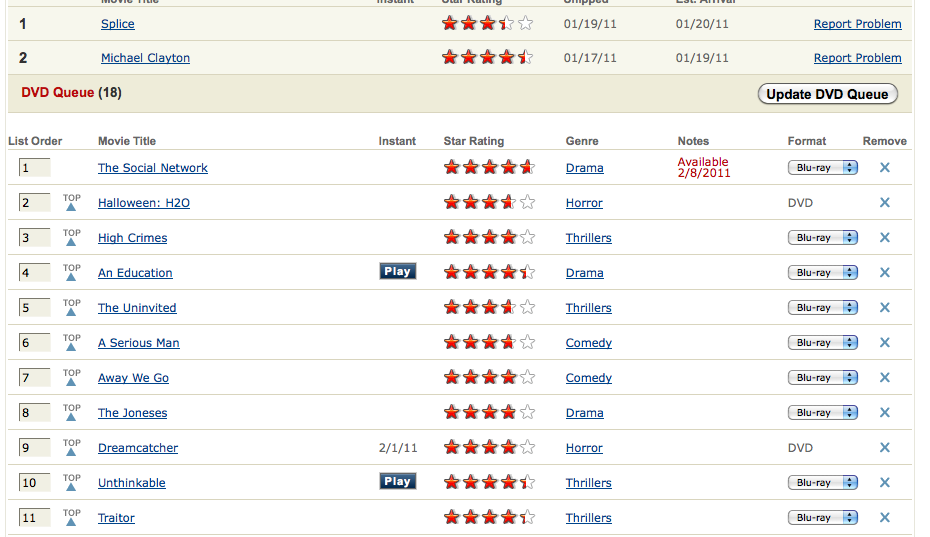Open the Dreamcatcher title link
Viewport: 930px width, 537px height.
138,448
